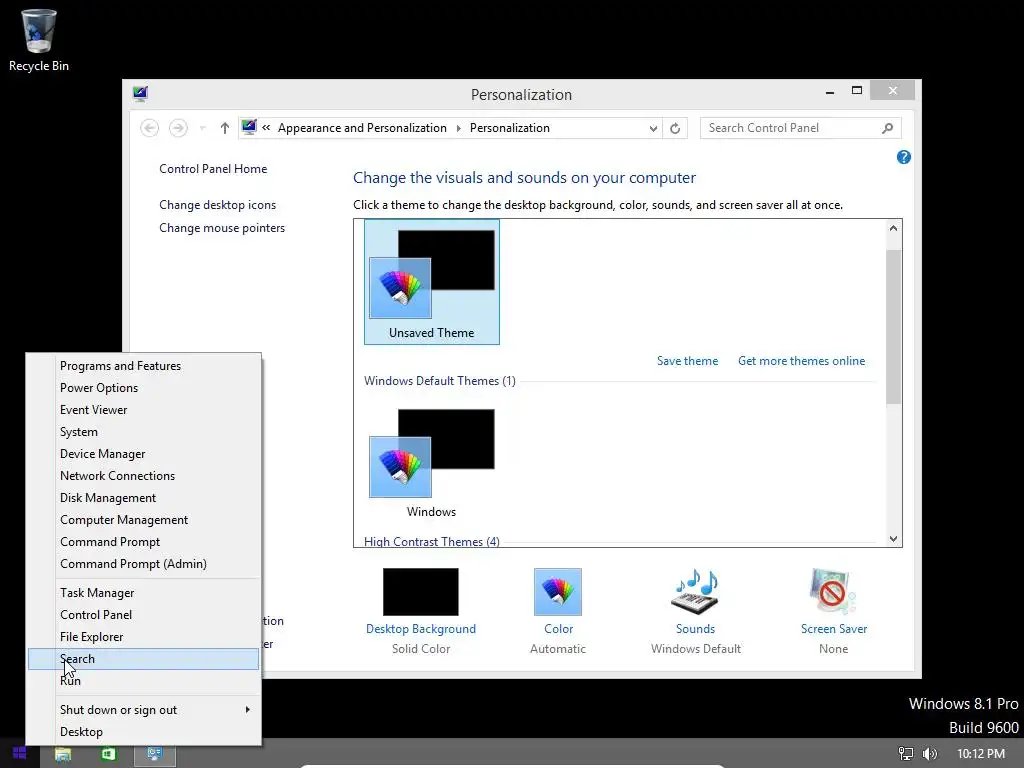Open the Store icon on the taskbar

coord(108,754)
